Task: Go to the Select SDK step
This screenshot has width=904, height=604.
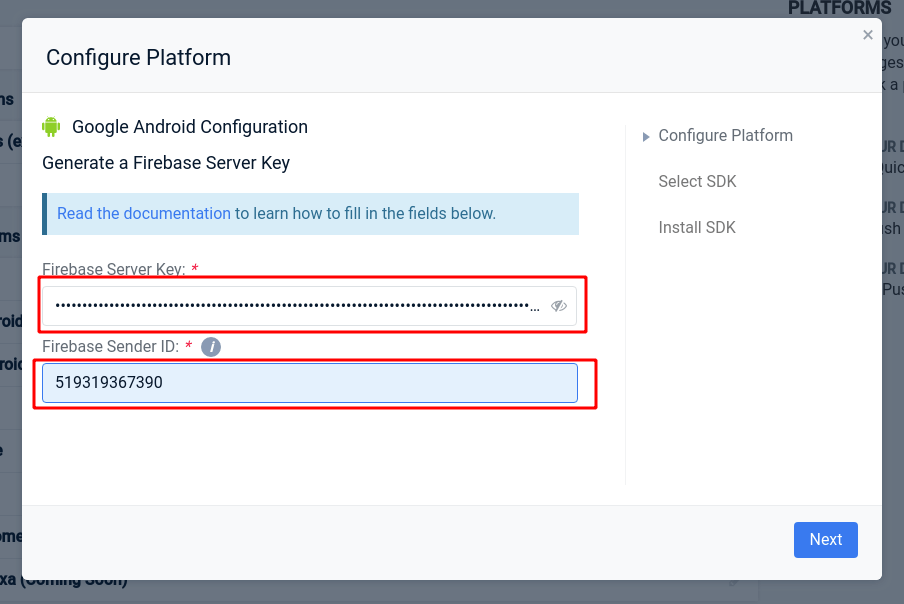Action: coord(697,182)
